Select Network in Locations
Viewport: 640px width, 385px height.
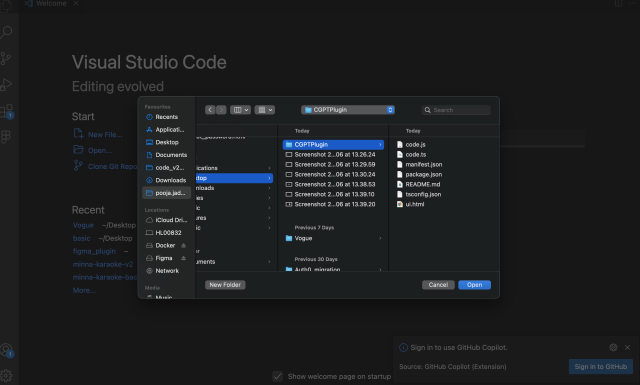tap(167, 270)
